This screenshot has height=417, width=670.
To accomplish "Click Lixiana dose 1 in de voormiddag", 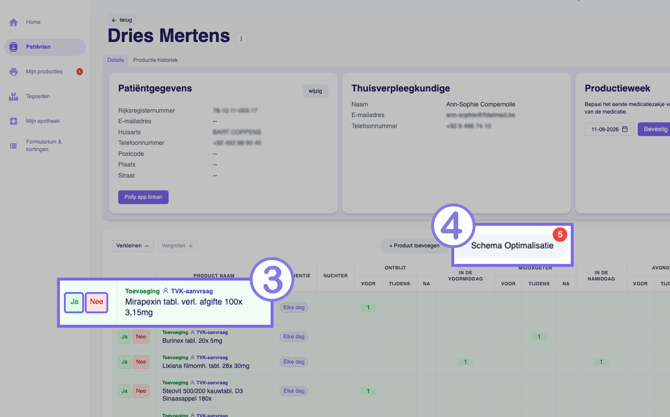I will pyautogui.click(x=465, y=362).
